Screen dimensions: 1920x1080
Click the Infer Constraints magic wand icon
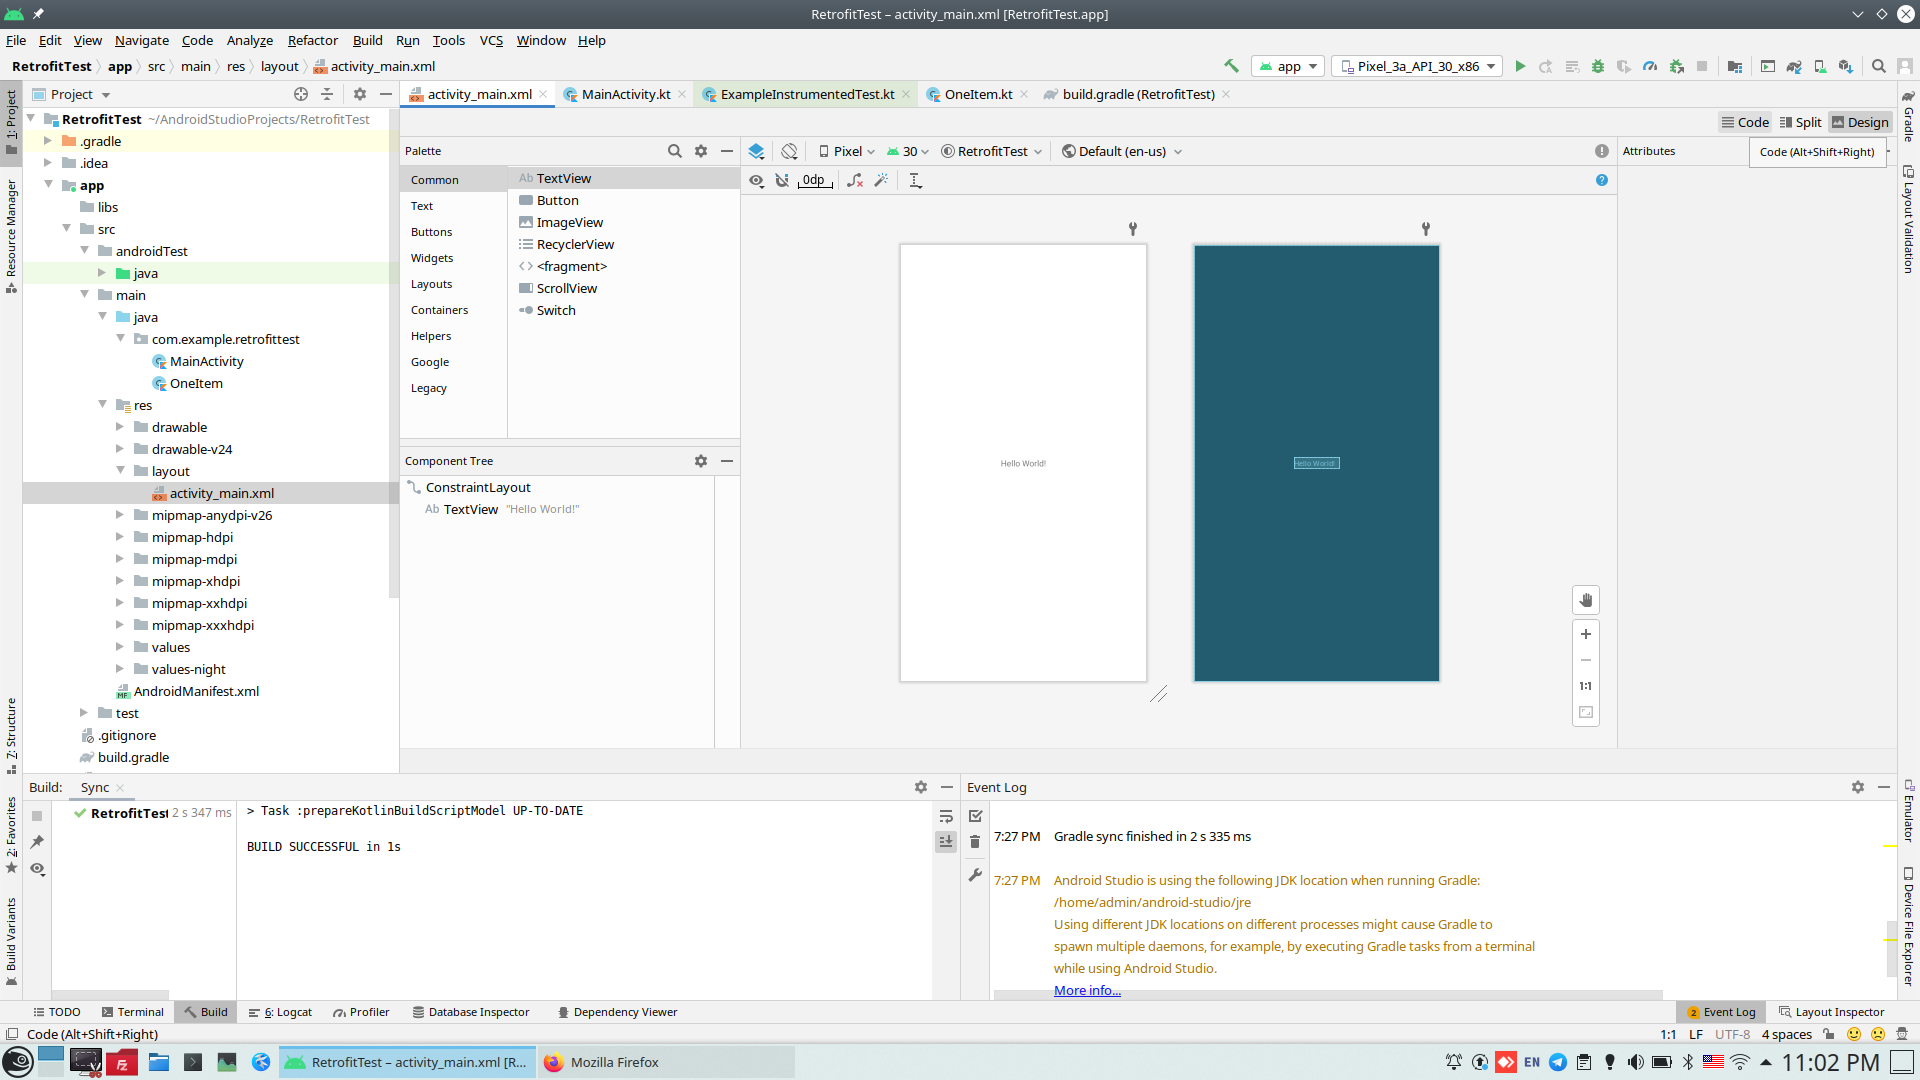click(881, 181)
